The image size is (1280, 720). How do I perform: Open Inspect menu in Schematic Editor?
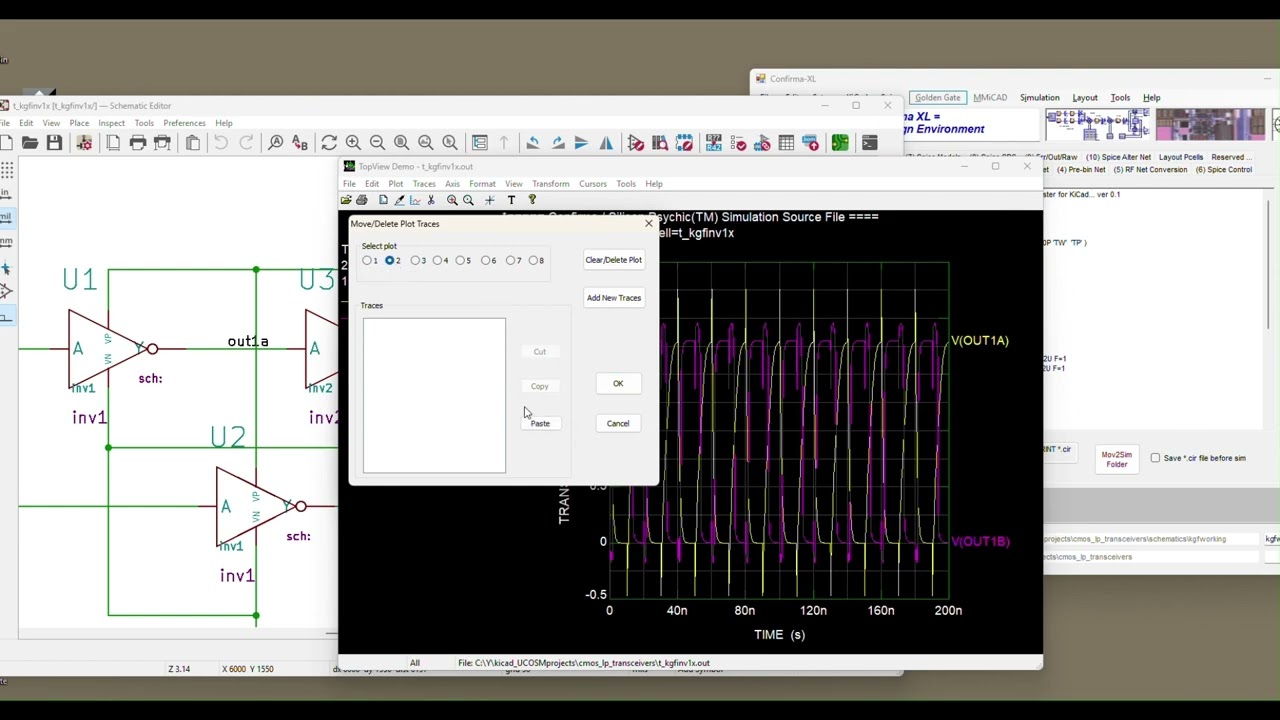[111, 123]
